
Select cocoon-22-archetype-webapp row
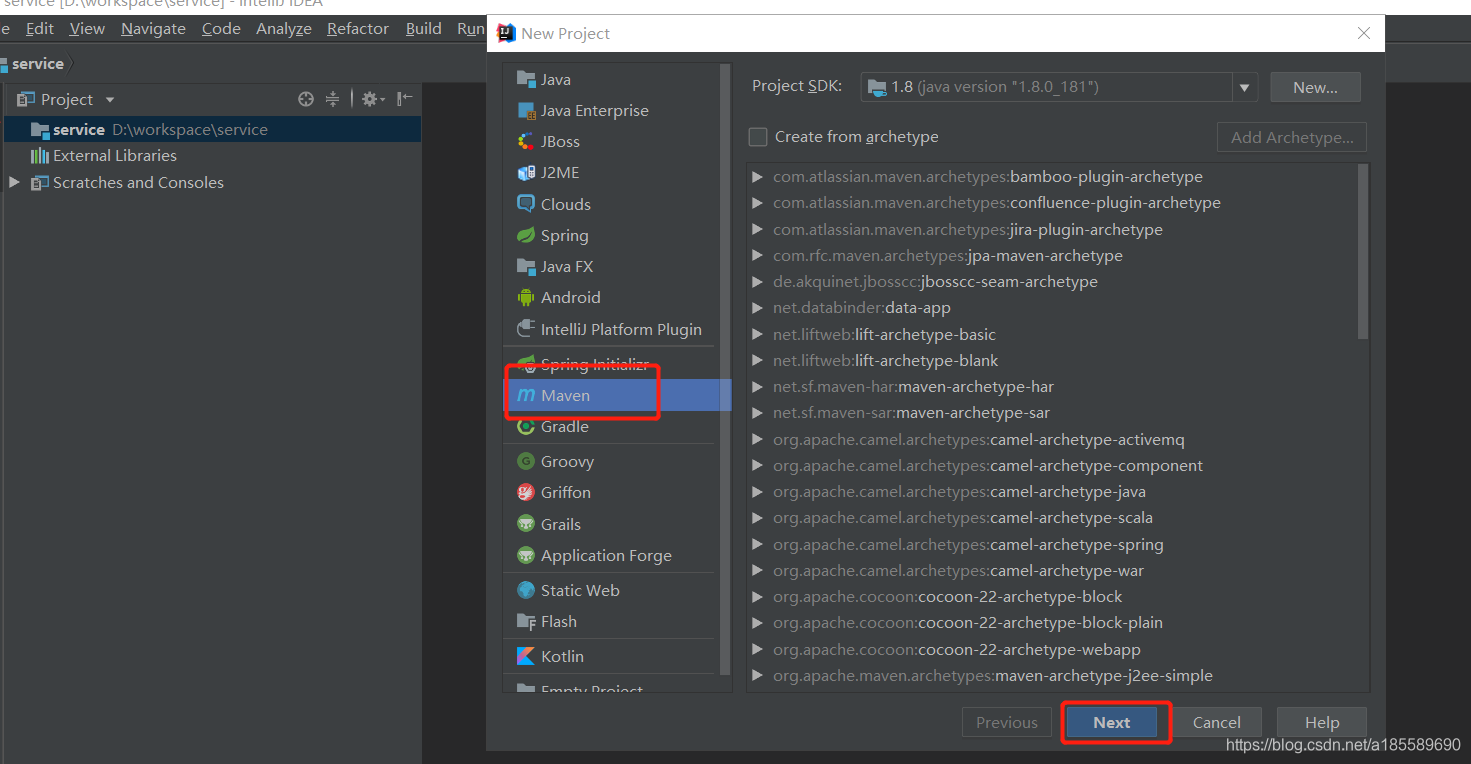[1052, 649]
